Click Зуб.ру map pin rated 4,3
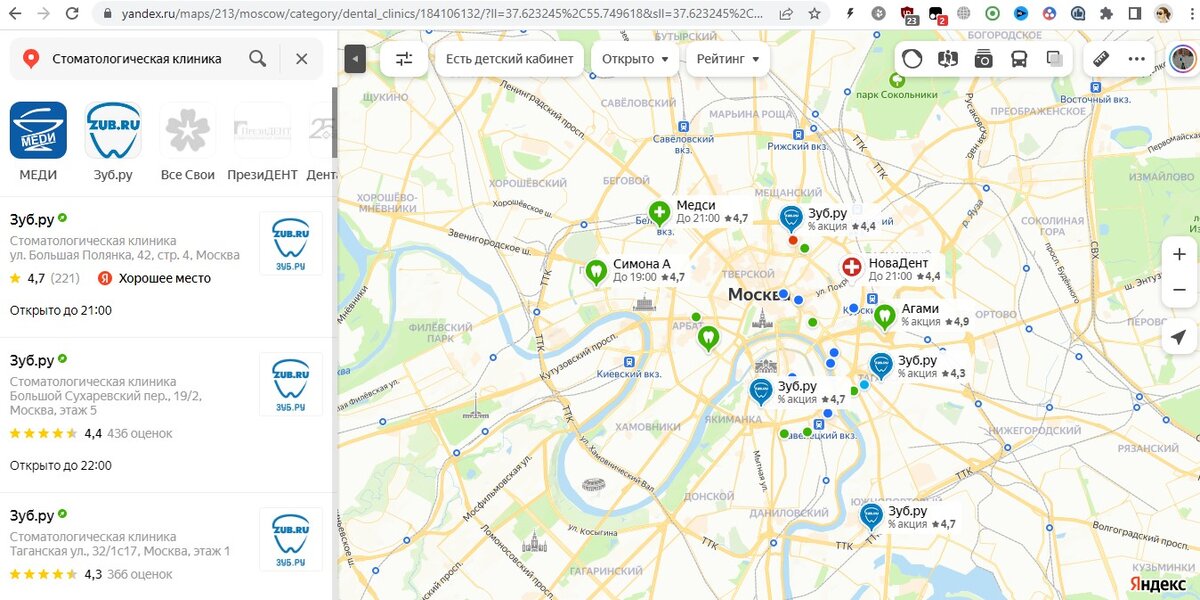The image size is (1200, 600). click(x=881, y=365)
